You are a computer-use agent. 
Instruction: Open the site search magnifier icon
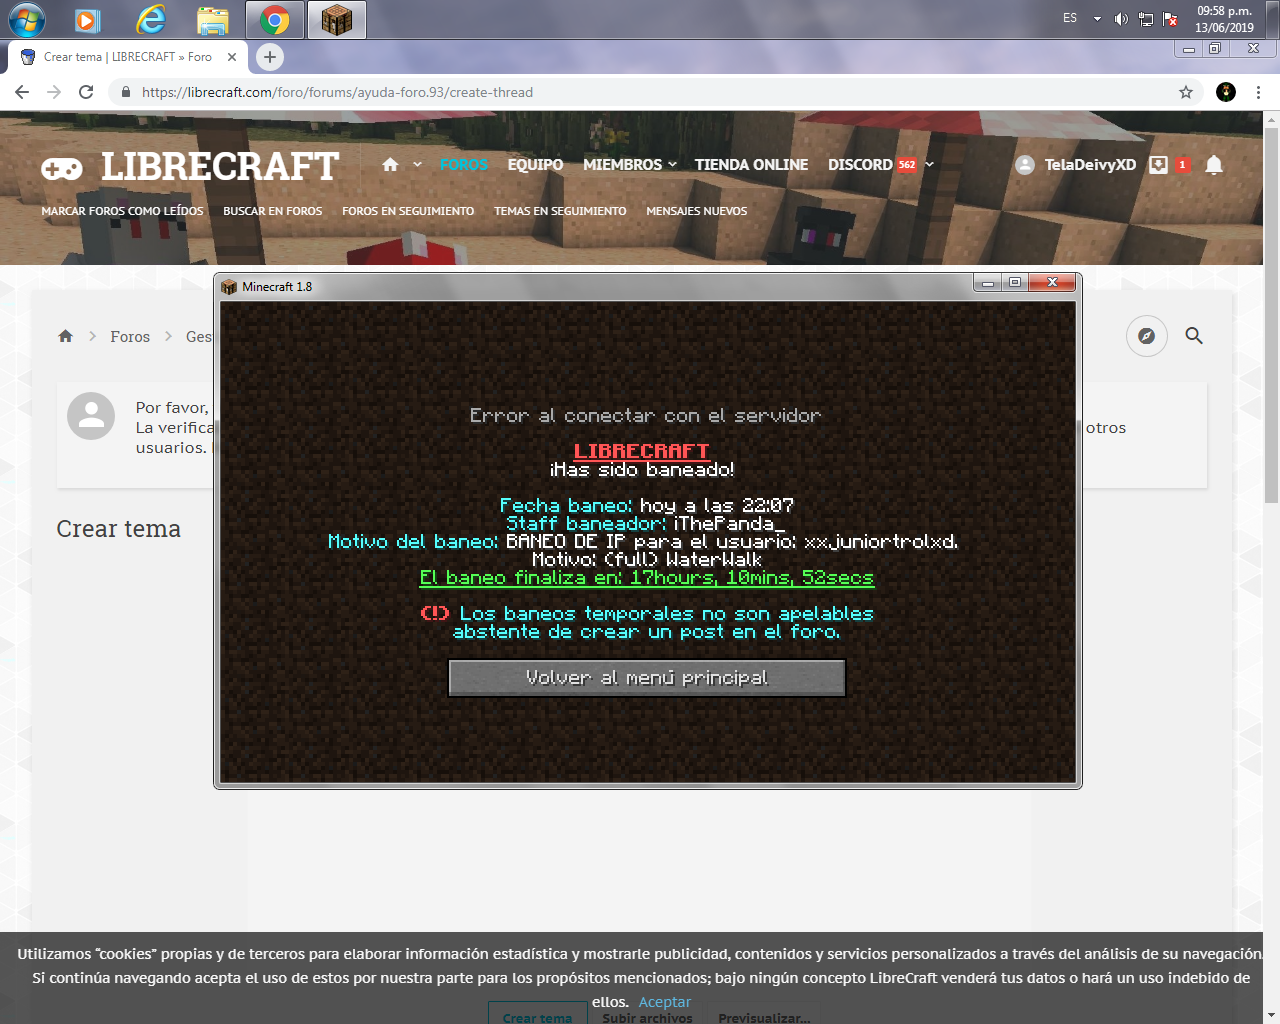1194,336
